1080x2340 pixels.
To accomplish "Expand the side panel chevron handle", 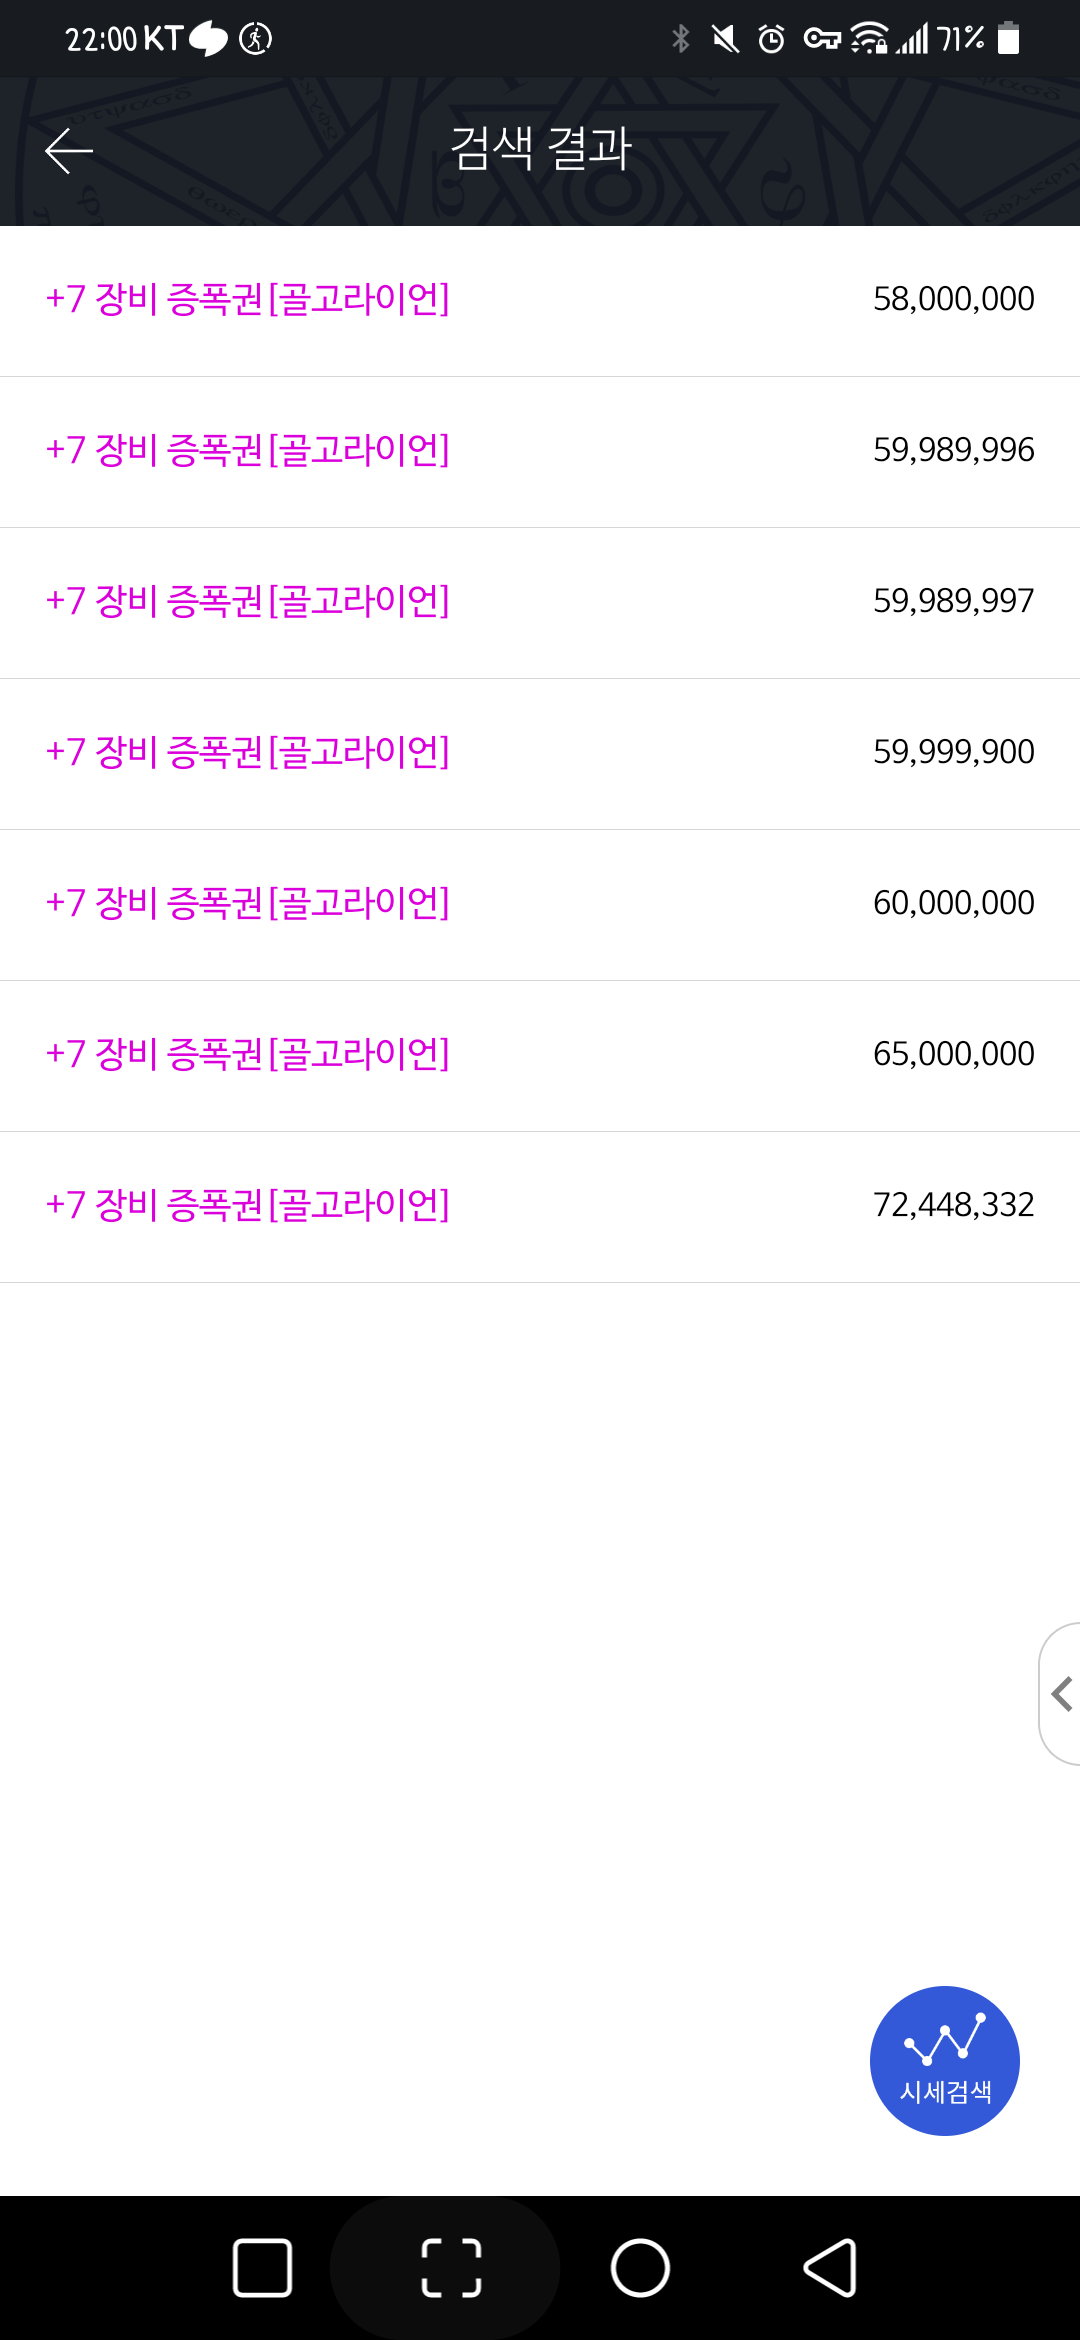I will (1061, 1694).
